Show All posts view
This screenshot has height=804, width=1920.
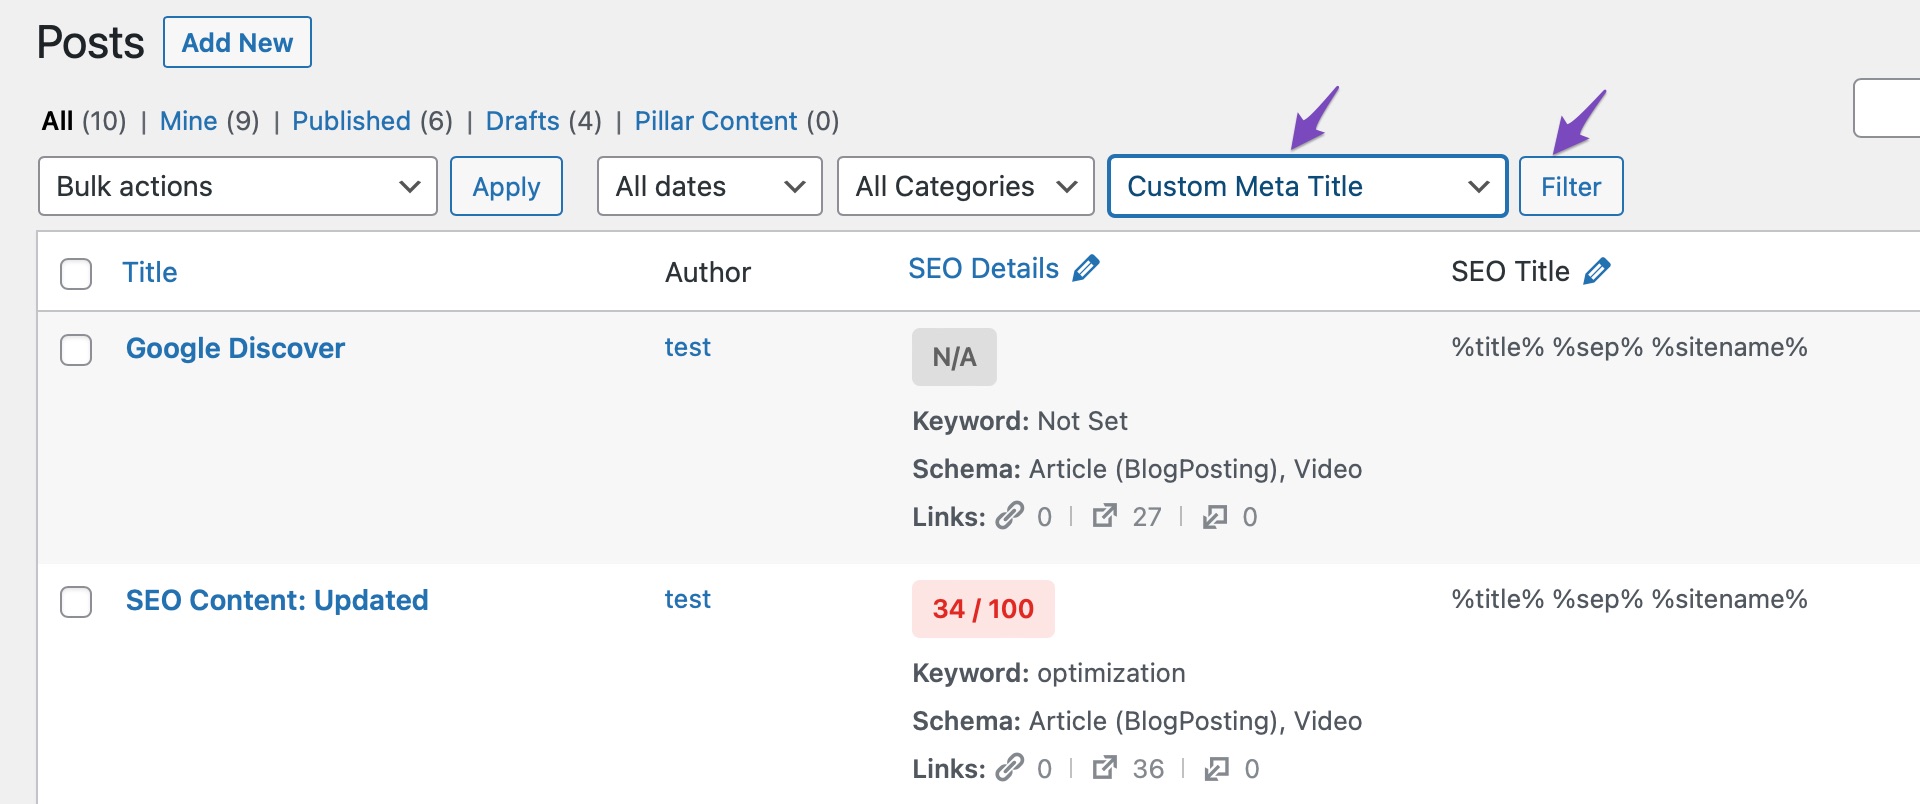point(57,121)
